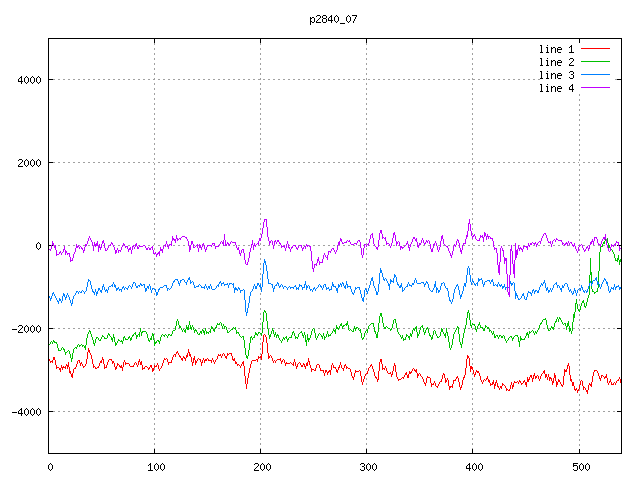
Task: Select the 'line 2' legend label
Action: pyautogui.click(x=551, y=62)
